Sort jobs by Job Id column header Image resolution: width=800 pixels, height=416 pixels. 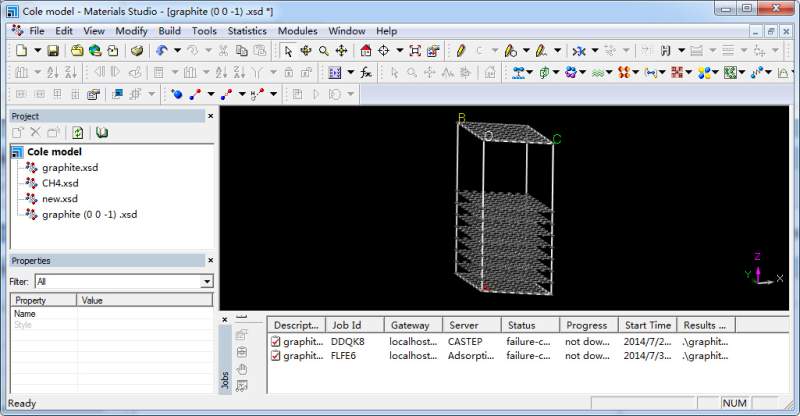pyautogui.click(x=355, y=325)
